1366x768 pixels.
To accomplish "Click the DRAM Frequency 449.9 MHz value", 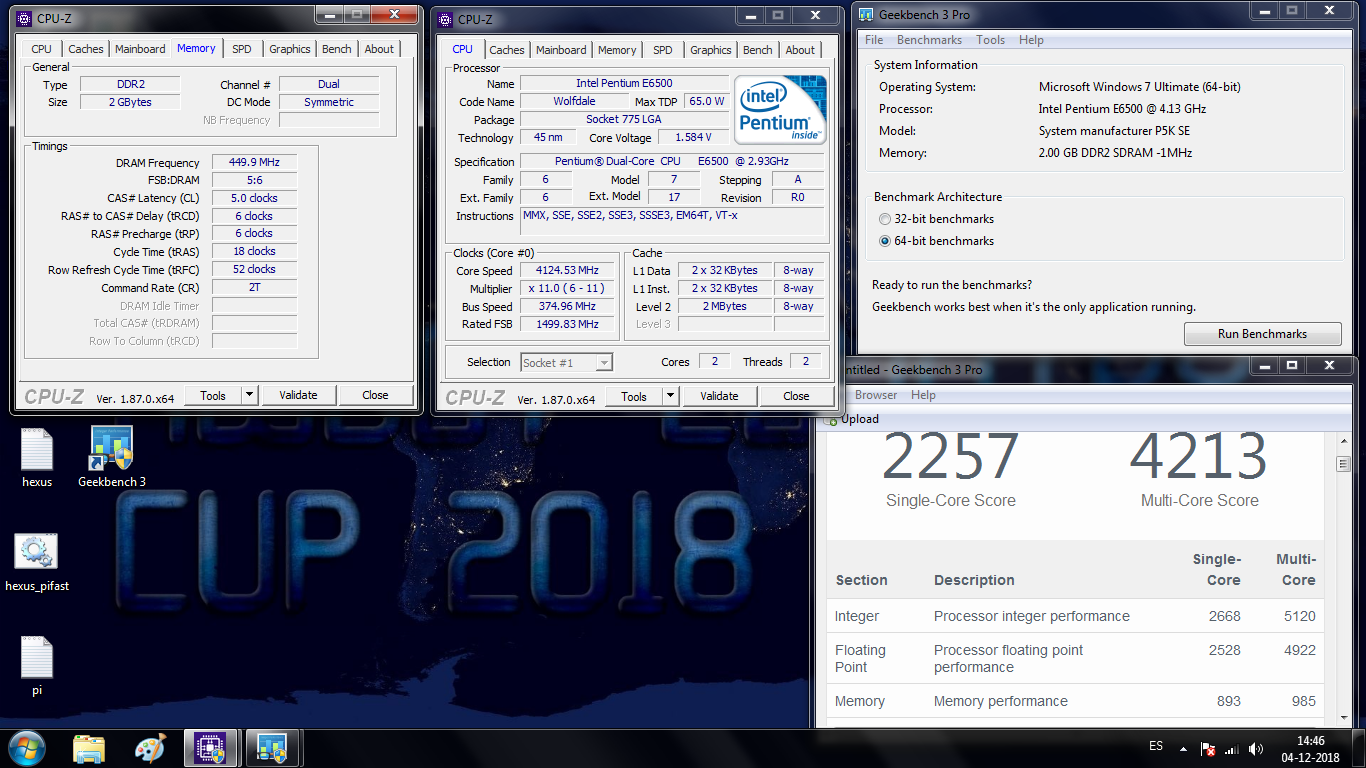I will (x=254, y=163).
